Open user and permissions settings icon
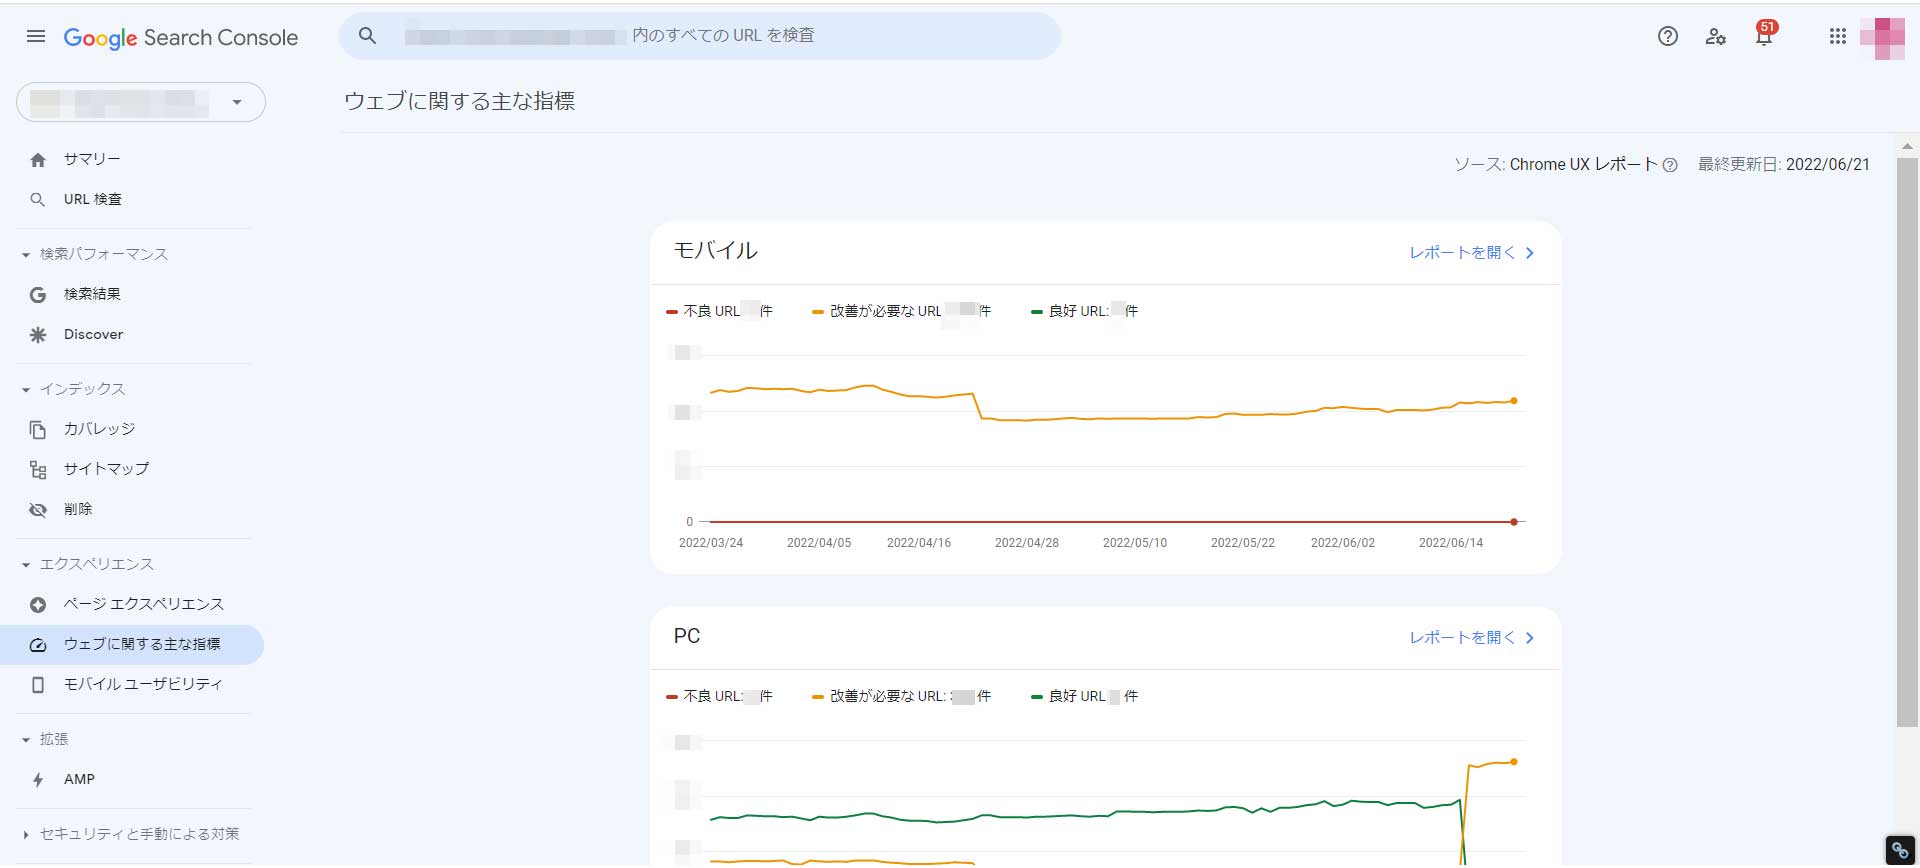 pos(1716,37)
